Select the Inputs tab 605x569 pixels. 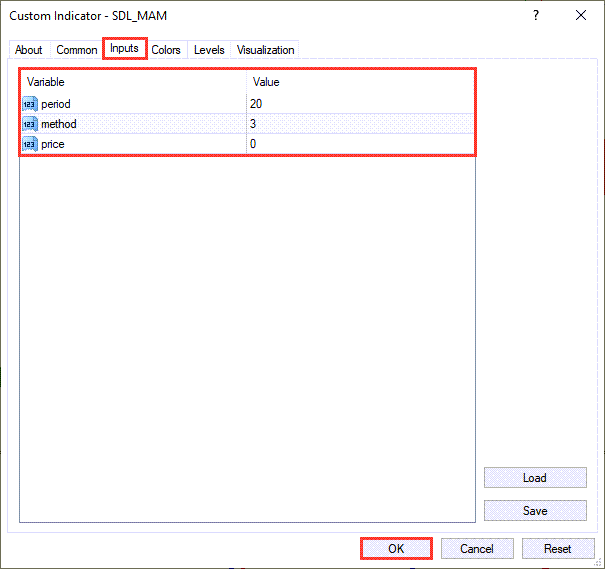(125, 49)
